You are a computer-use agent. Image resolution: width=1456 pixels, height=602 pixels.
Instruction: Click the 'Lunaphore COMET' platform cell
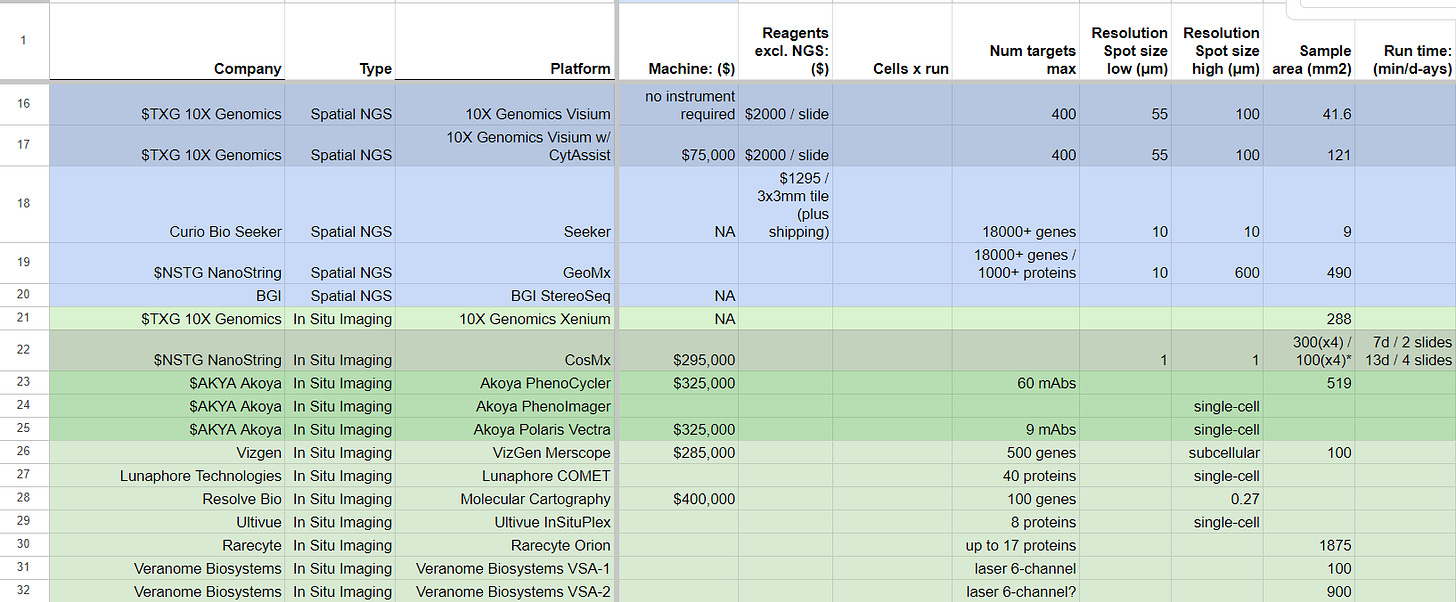click(x=505, y=475)
